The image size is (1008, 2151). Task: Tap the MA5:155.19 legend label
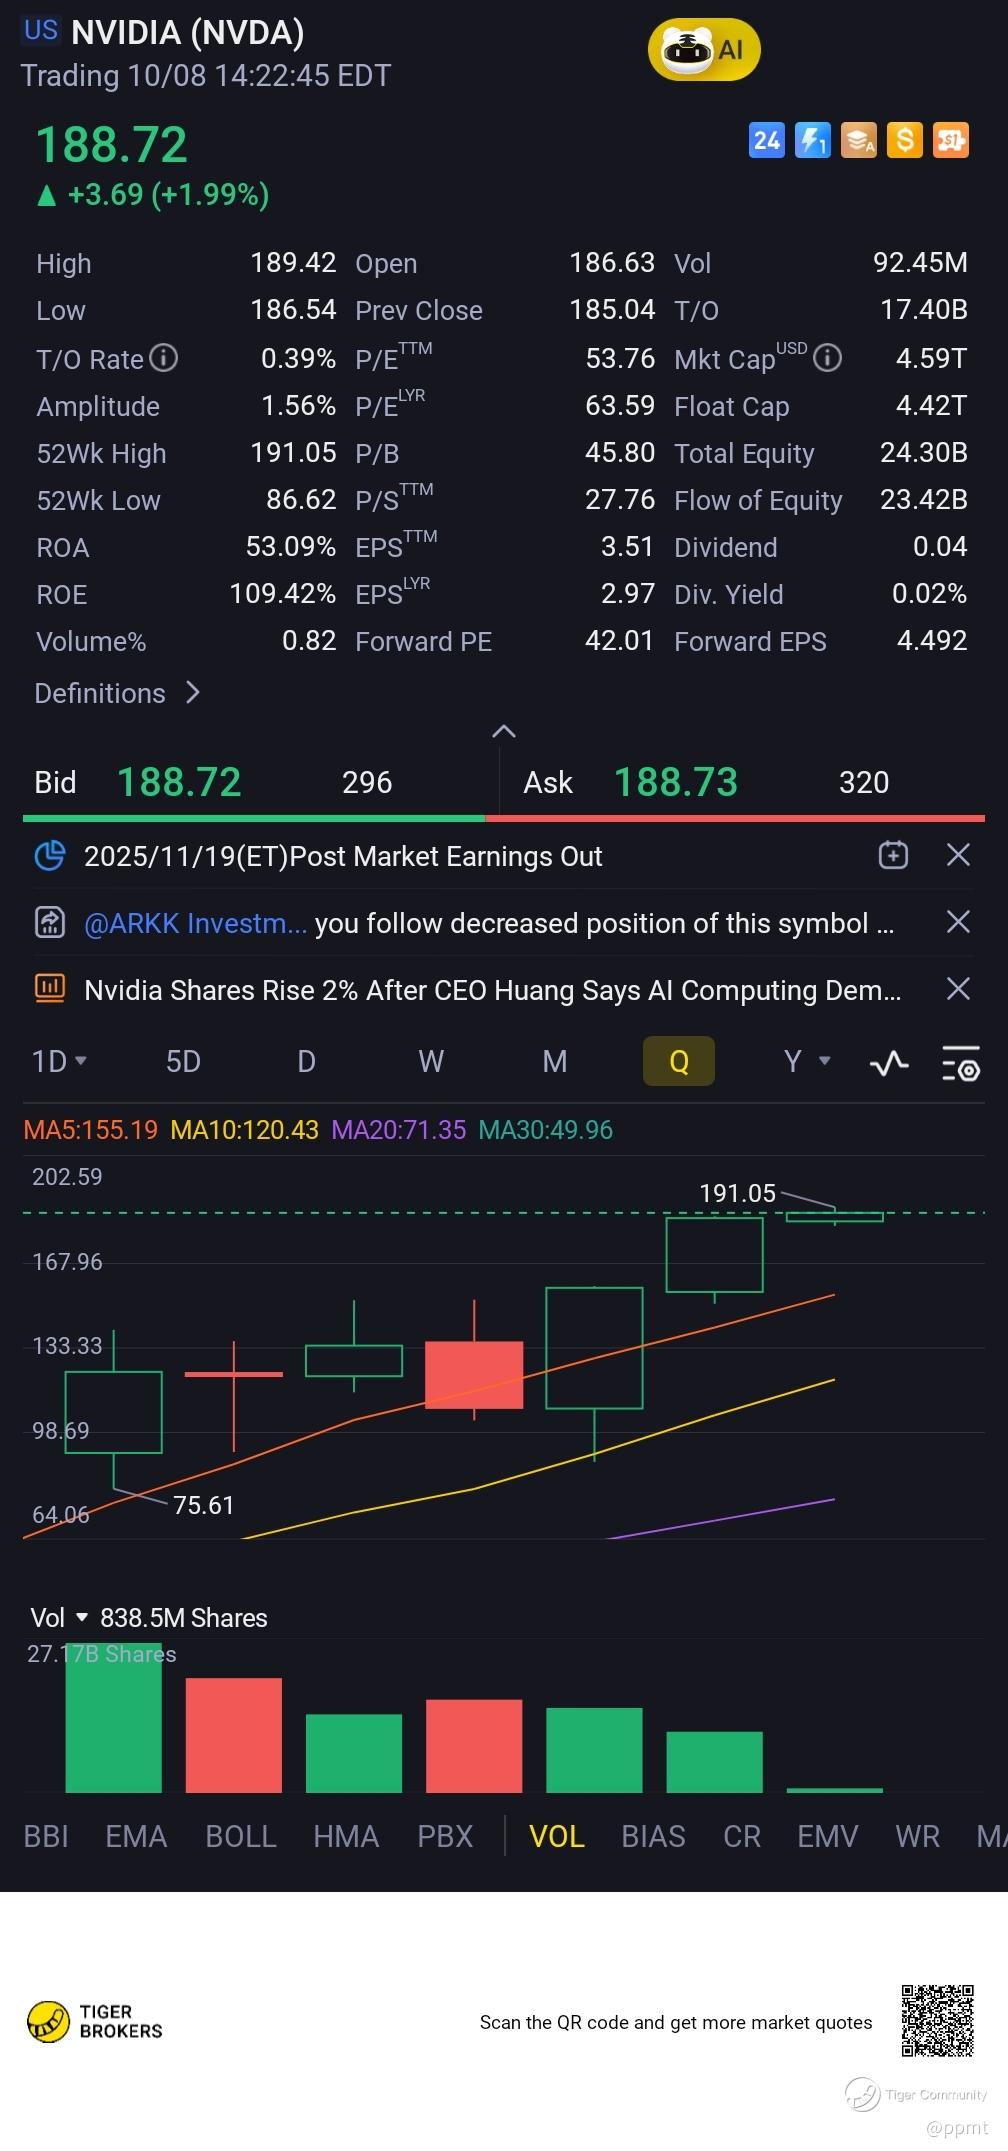coord(91,1130)
